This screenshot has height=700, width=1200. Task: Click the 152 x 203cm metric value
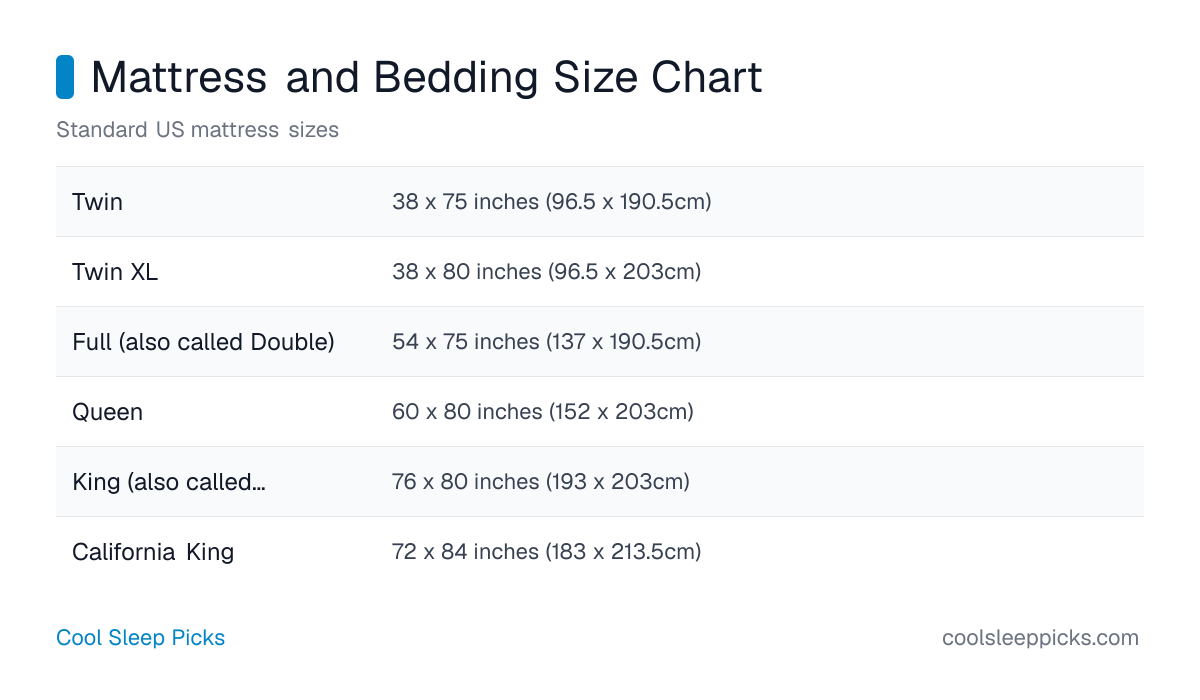pos(621,412)
